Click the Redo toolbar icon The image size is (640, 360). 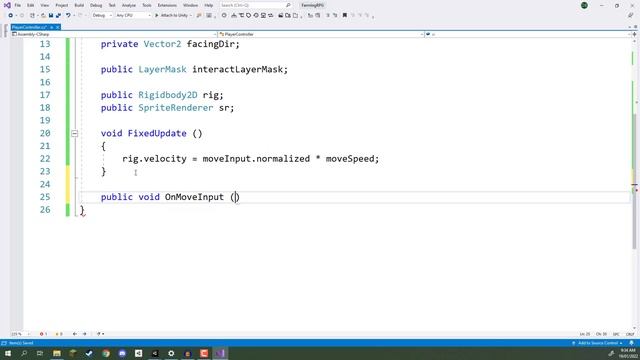pos(80,16)
